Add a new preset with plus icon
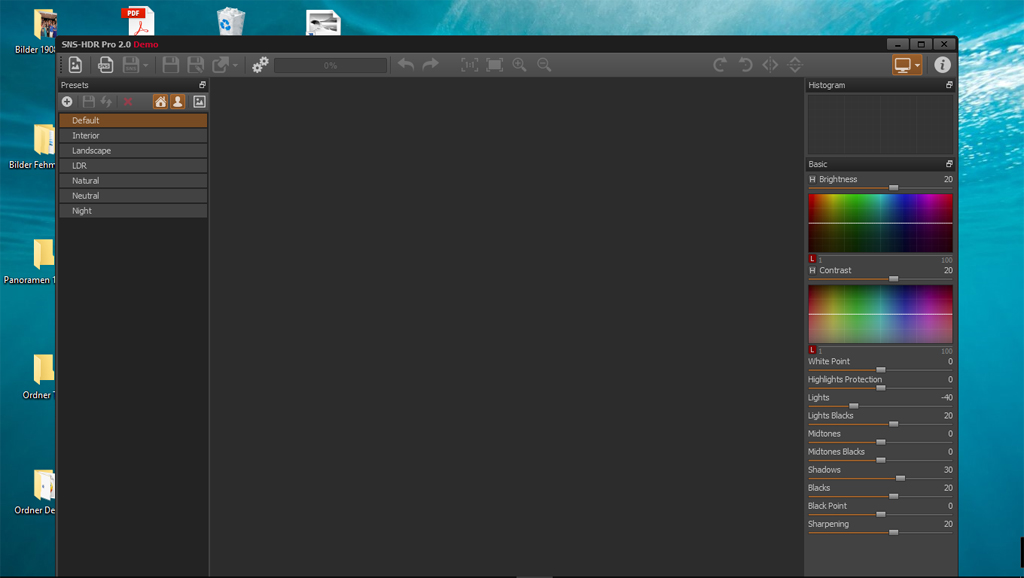This screenshot has width=1024, height=578. [67, 102]
